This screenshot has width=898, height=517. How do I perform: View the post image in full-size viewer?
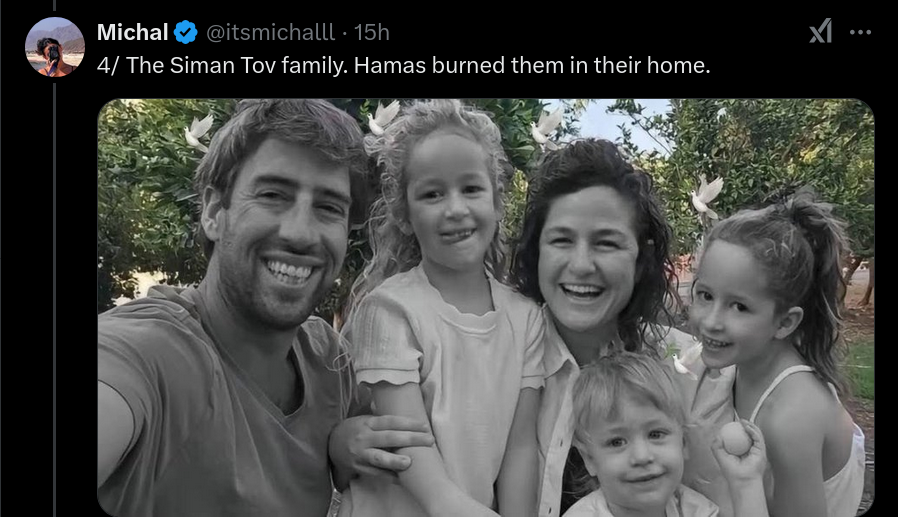(486, 308)
